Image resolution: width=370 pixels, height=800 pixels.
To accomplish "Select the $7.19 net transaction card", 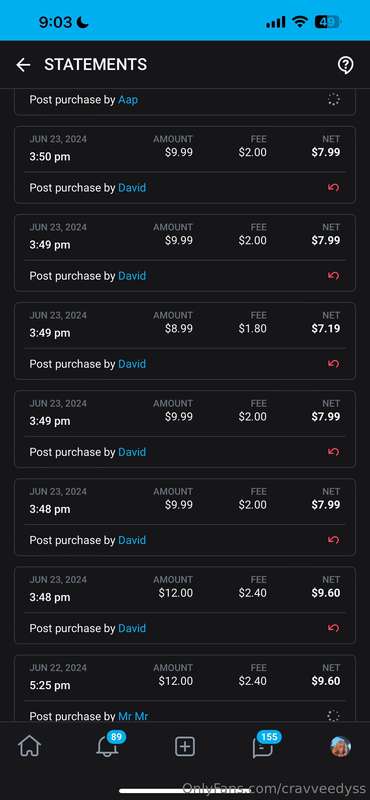I will coord(185,341).
